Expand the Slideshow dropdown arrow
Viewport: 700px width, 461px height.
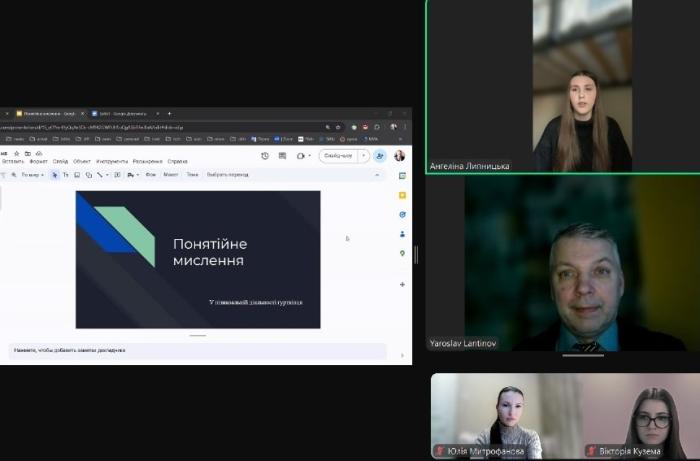[x=363, y=156]
